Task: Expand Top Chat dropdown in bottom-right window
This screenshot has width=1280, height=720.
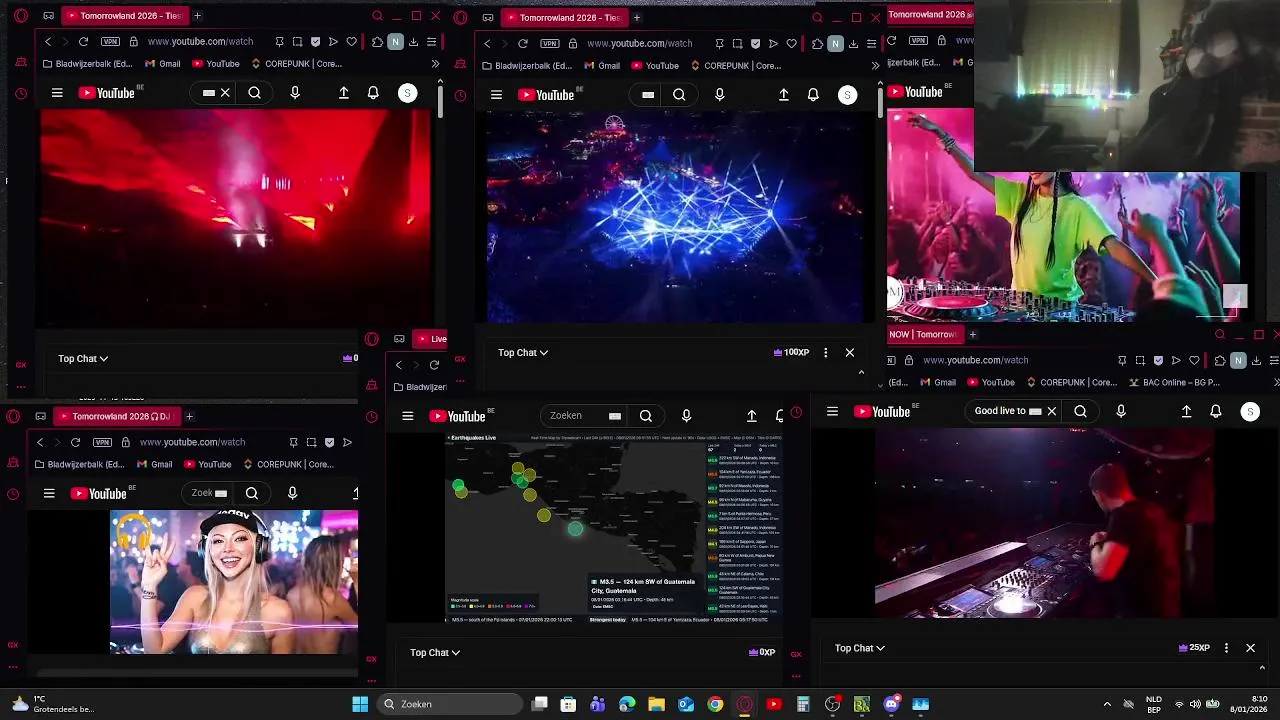Action: click(860, 648)
